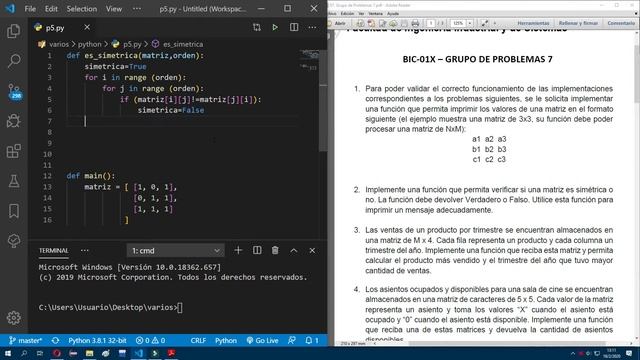Open editor More Actions ellipsis
The width and height of the screenshot is (640, 360).
click(x=312, y=27)
